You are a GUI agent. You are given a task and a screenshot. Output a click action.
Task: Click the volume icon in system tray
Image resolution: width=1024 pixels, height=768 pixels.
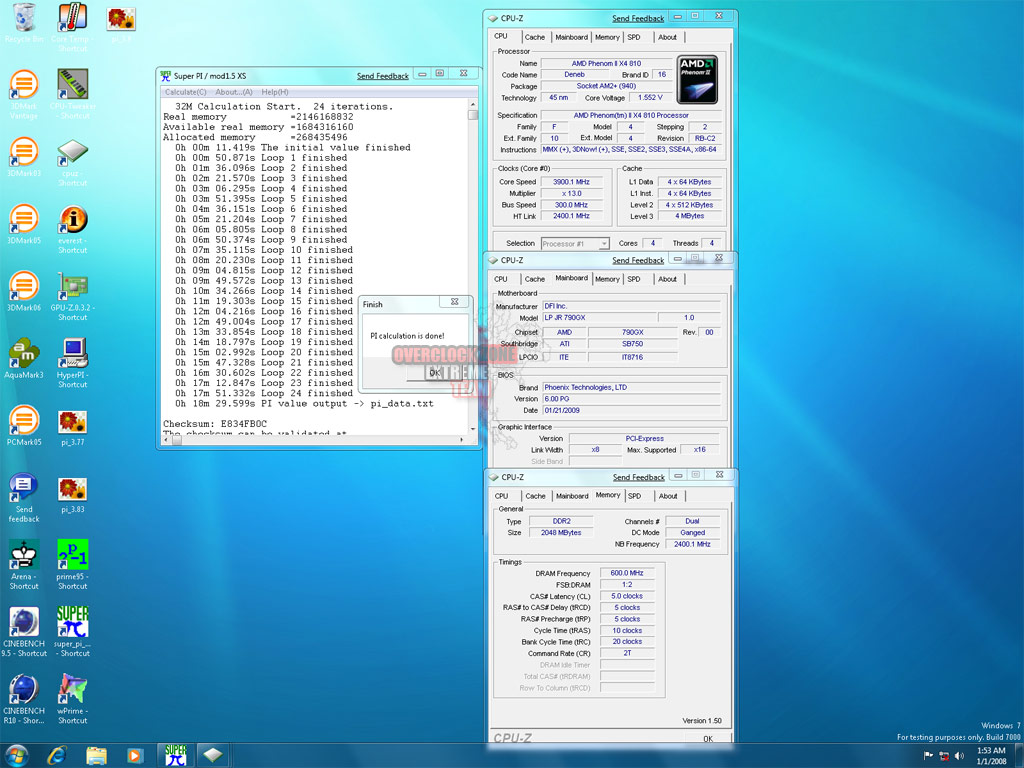959,756
